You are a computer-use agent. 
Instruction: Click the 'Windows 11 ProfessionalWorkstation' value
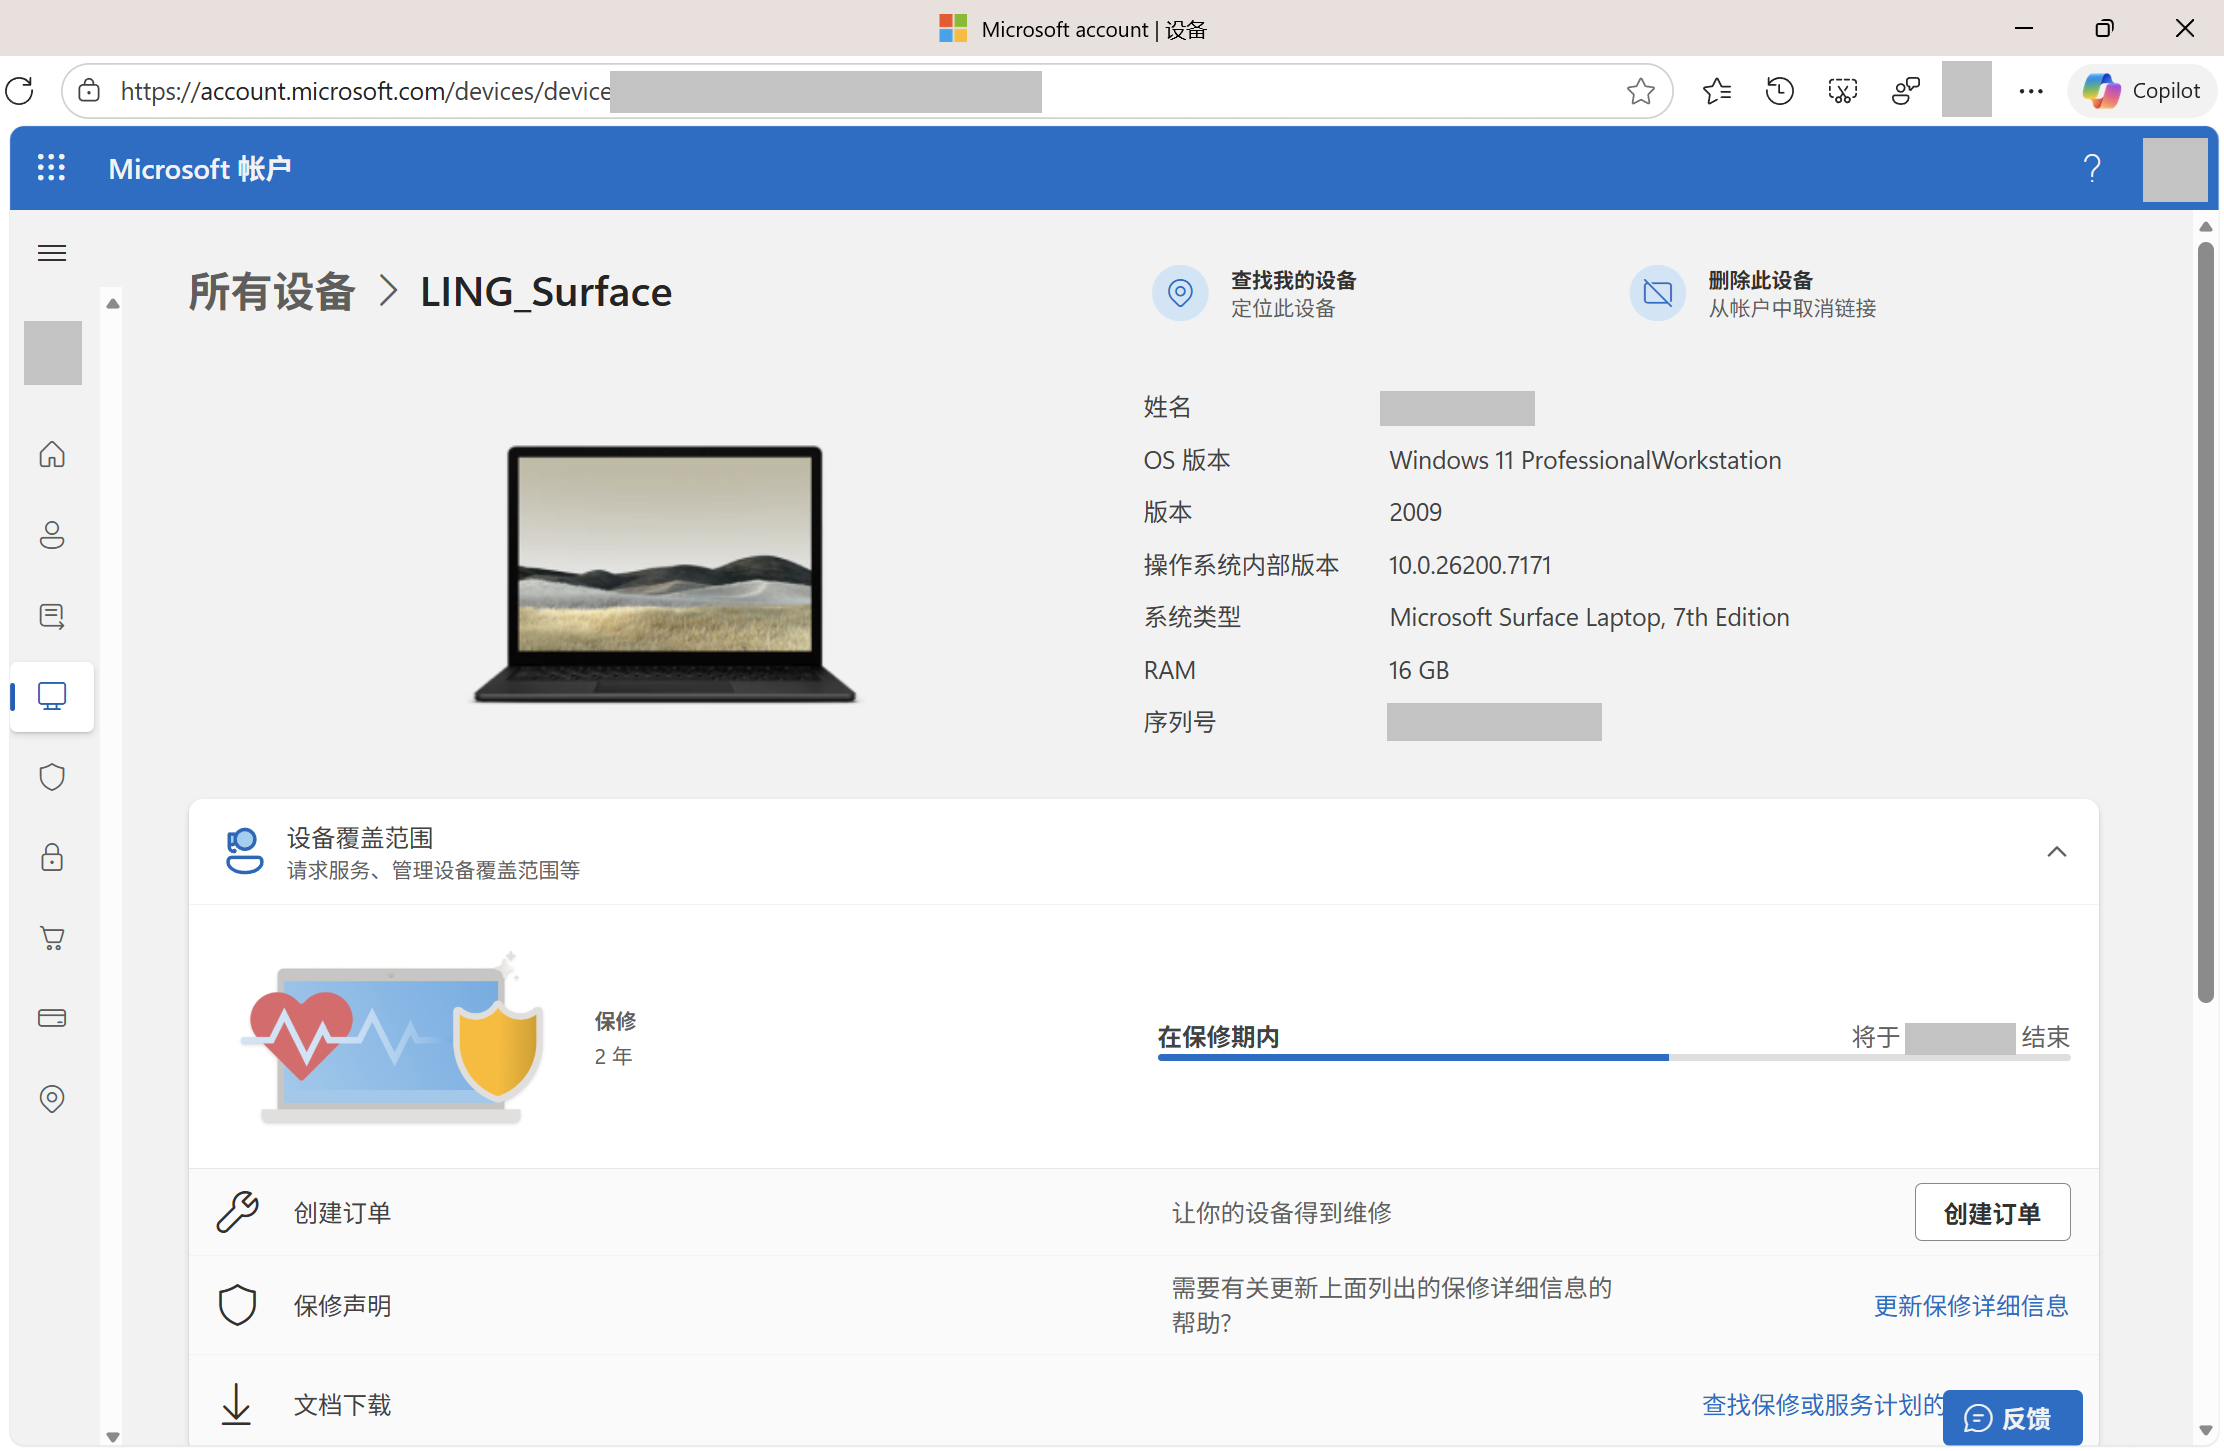tap(1585, 460)
